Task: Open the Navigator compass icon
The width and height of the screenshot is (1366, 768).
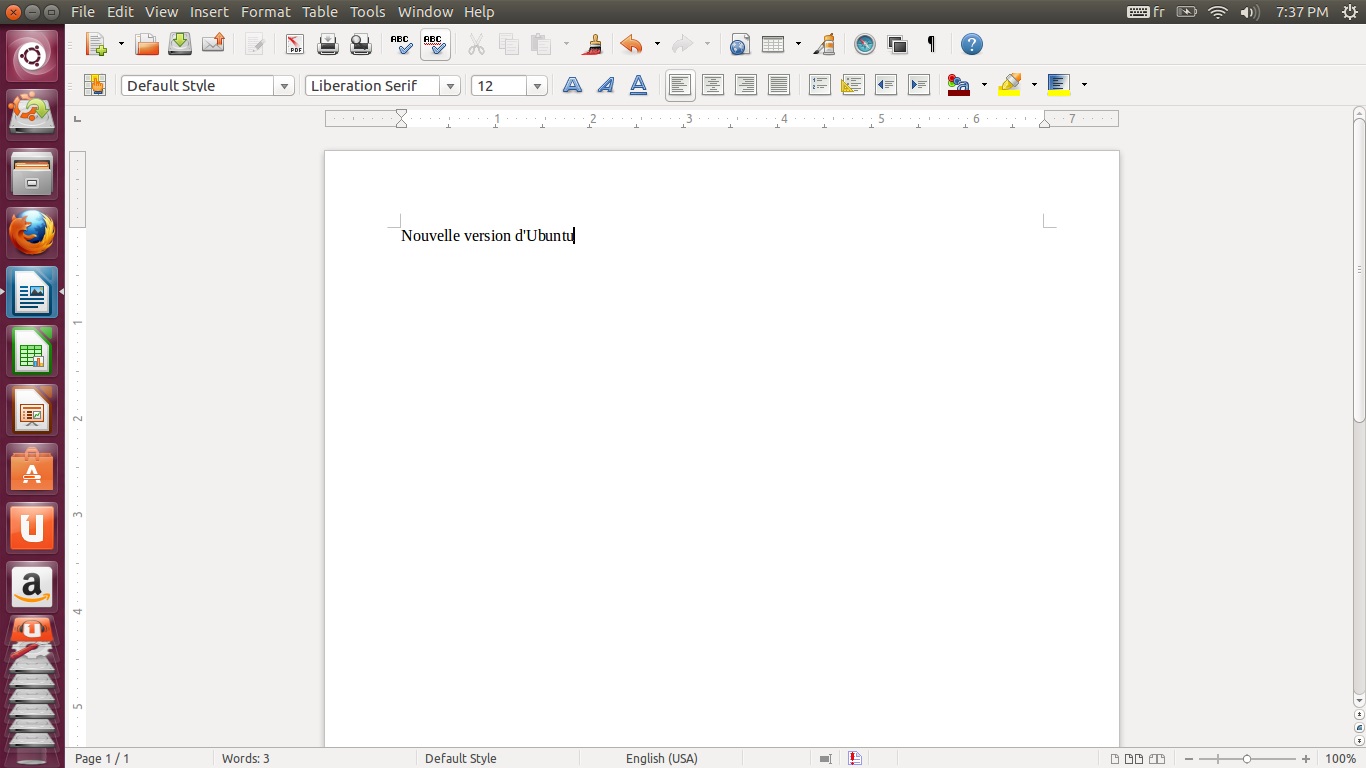Action: 865,44
